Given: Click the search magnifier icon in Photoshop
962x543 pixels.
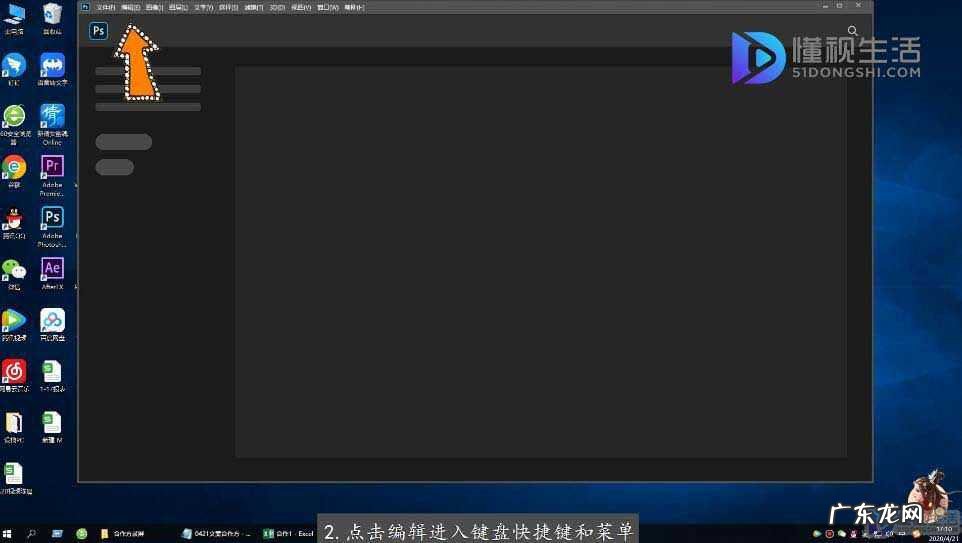Looking at the screenshot, I should 852,31.
